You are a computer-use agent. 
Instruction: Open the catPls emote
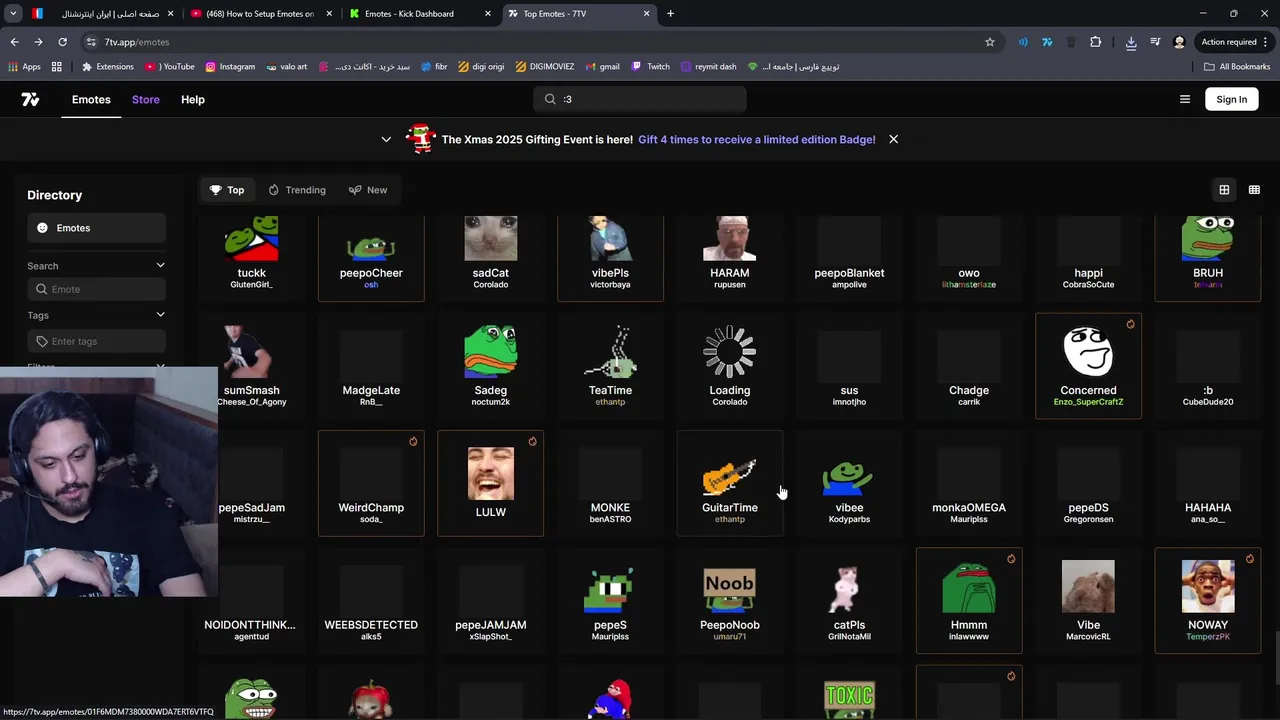849,600
